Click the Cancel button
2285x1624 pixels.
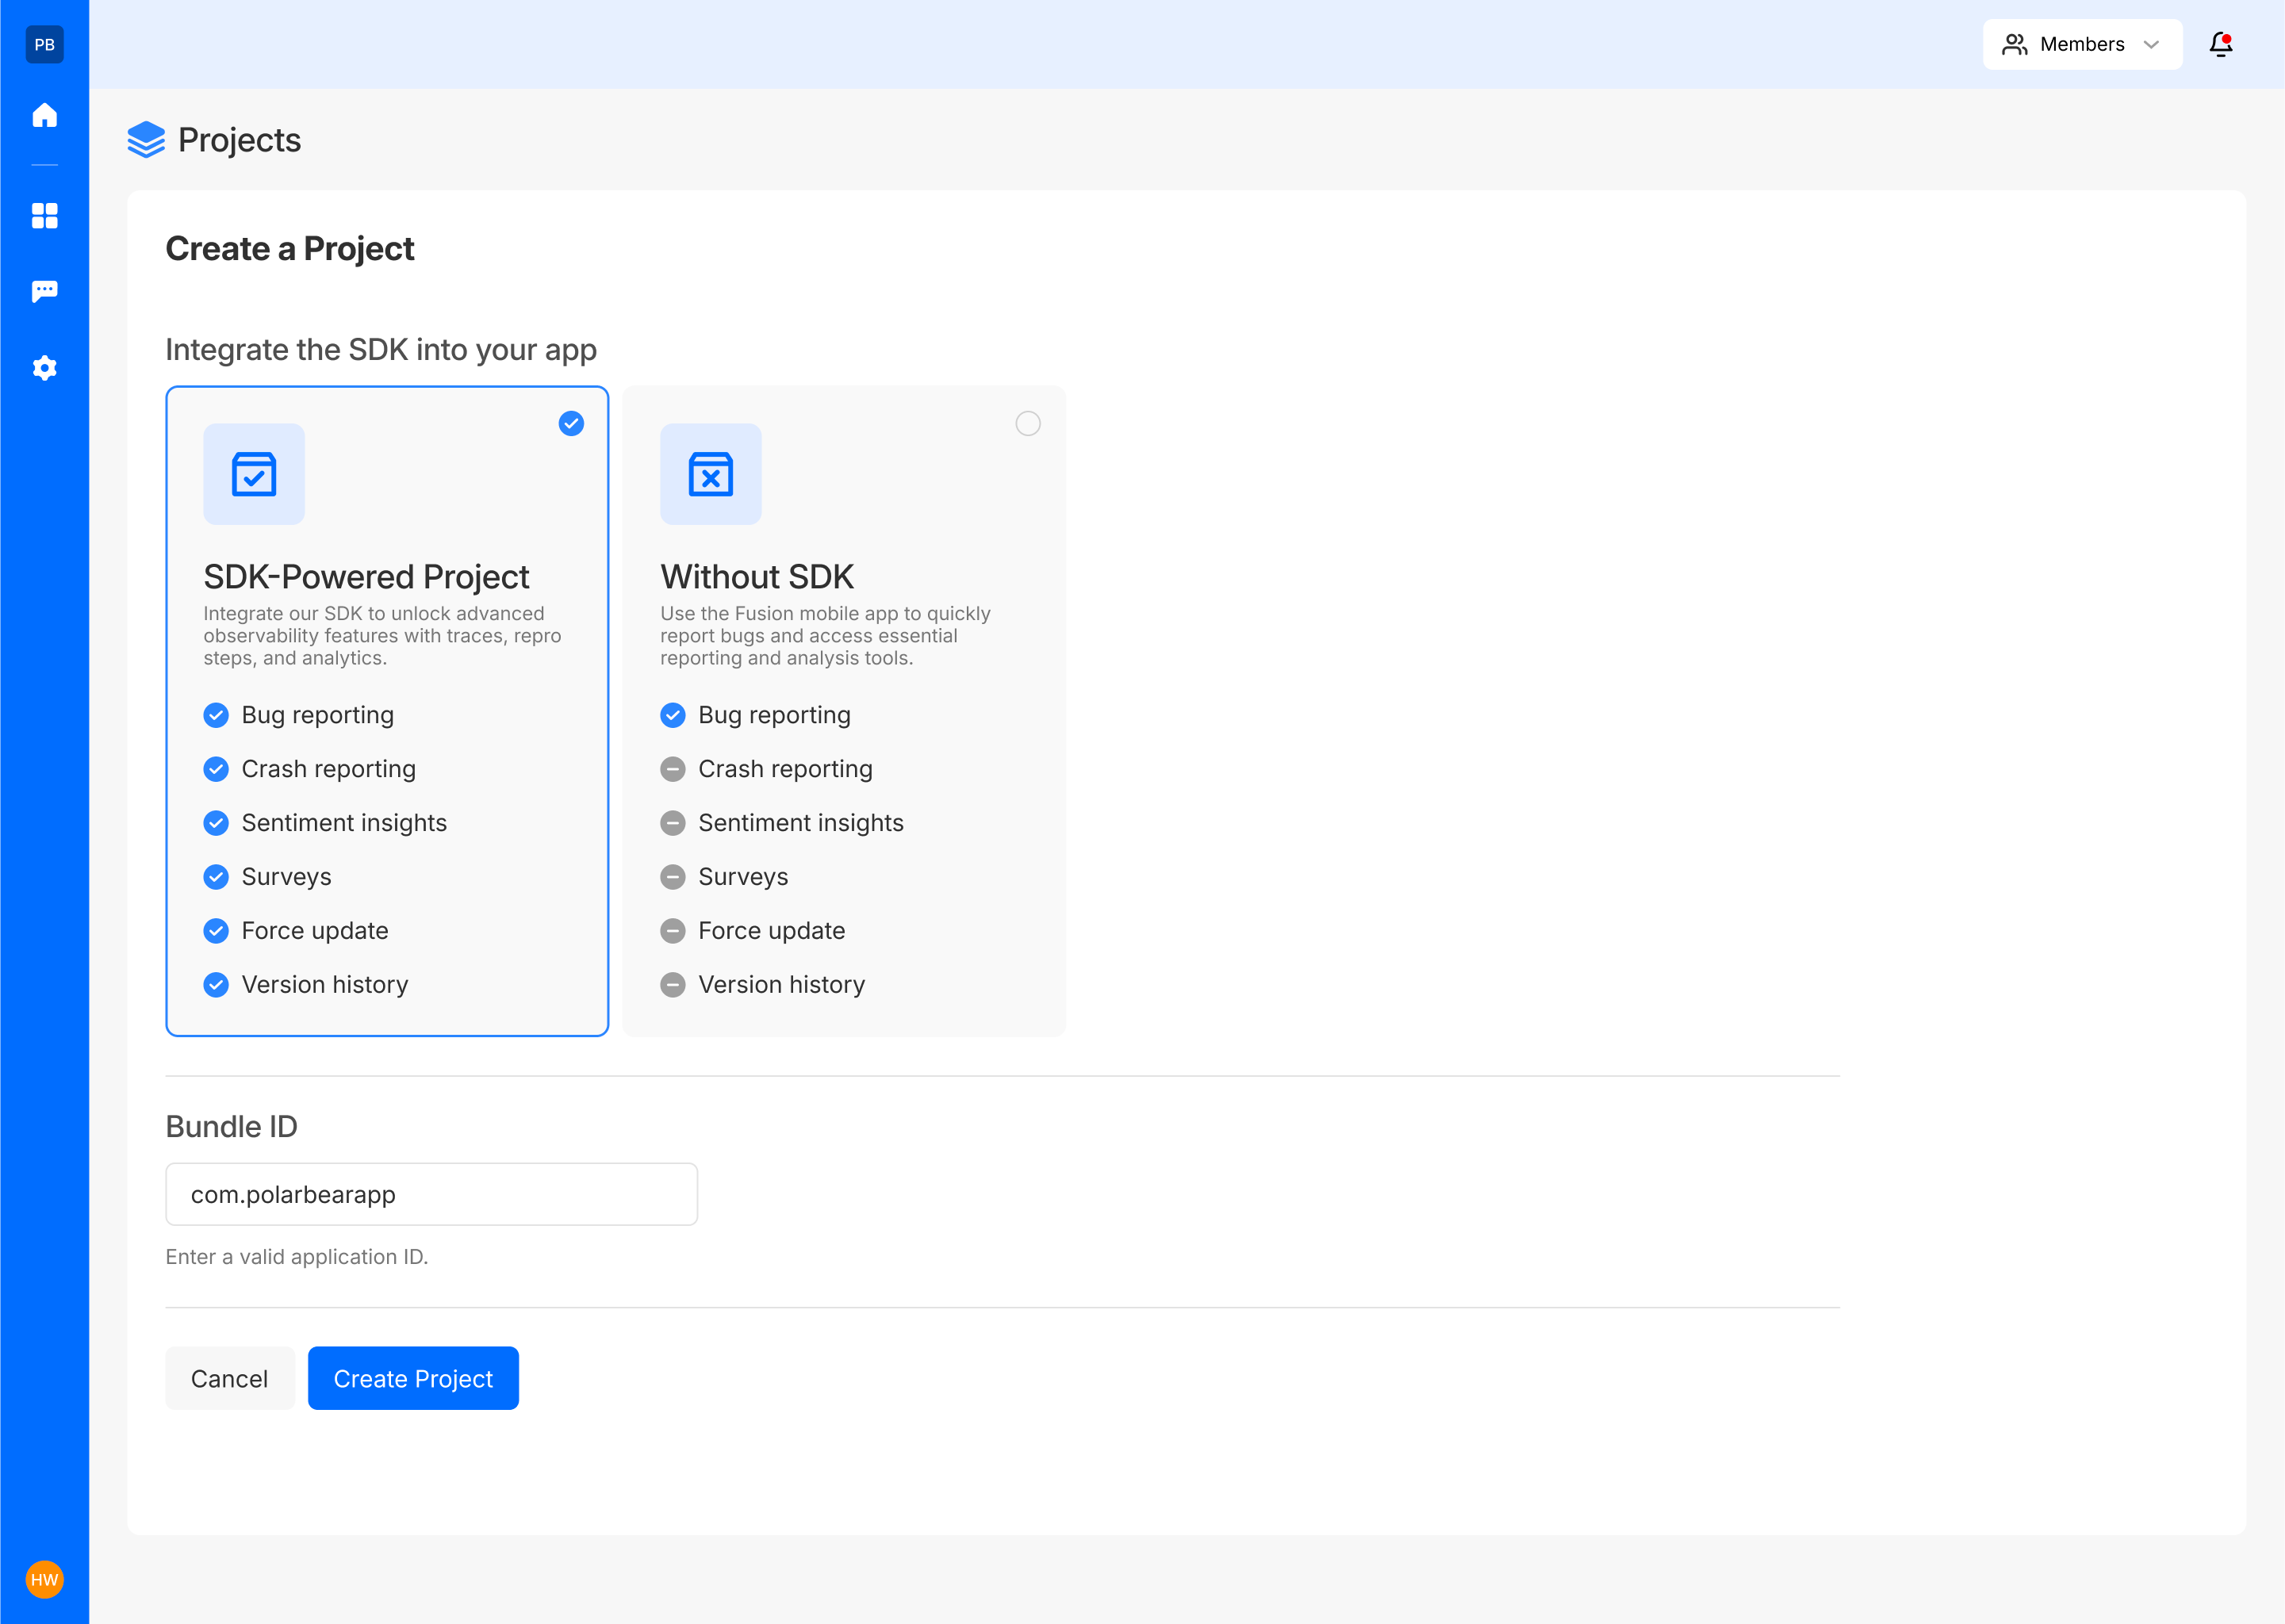pyautogui.click(x=229, y=1378)
